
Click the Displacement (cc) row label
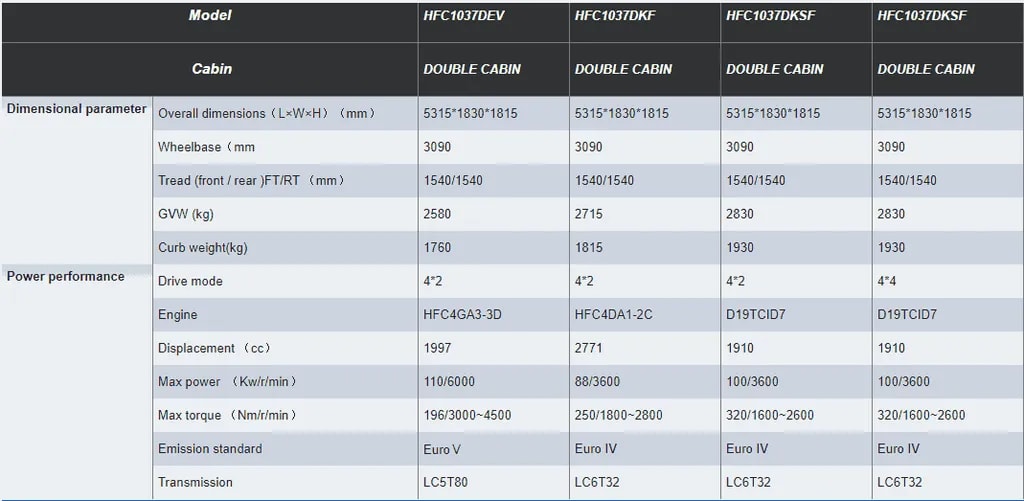click(x=214, y=348)
